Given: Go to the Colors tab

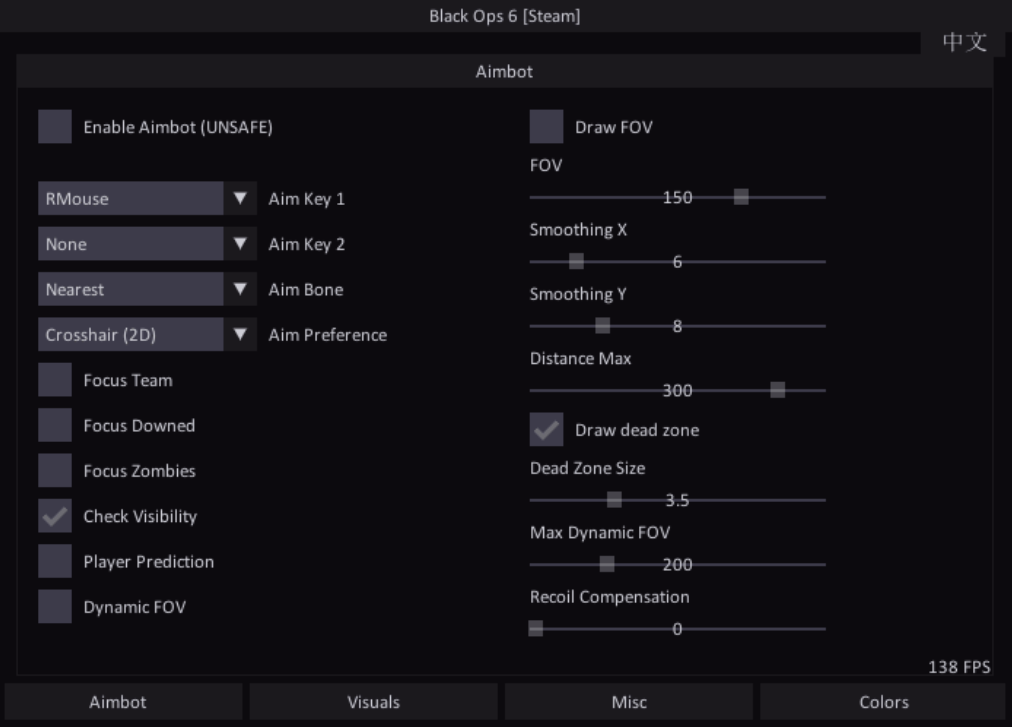Looking at the screenshot, I should pos(884,702).
